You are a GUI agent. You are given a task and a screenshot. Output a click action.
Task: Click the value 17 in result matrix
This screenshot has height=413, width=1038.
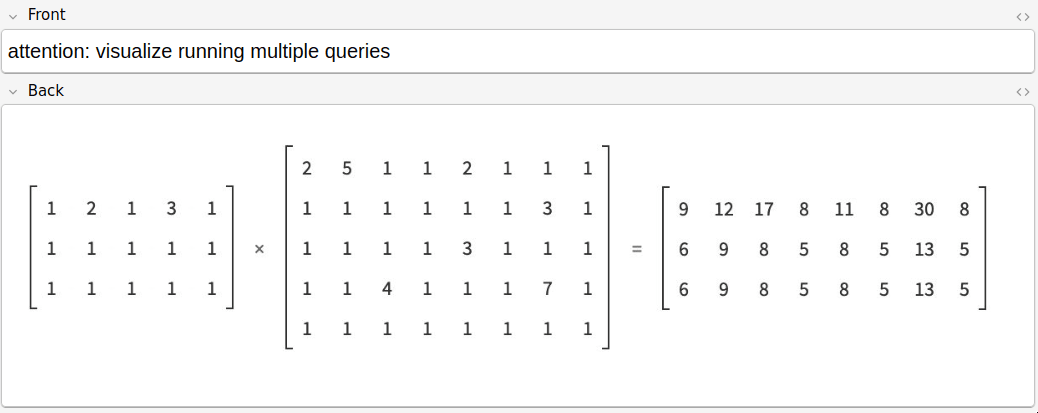point(763,210)
